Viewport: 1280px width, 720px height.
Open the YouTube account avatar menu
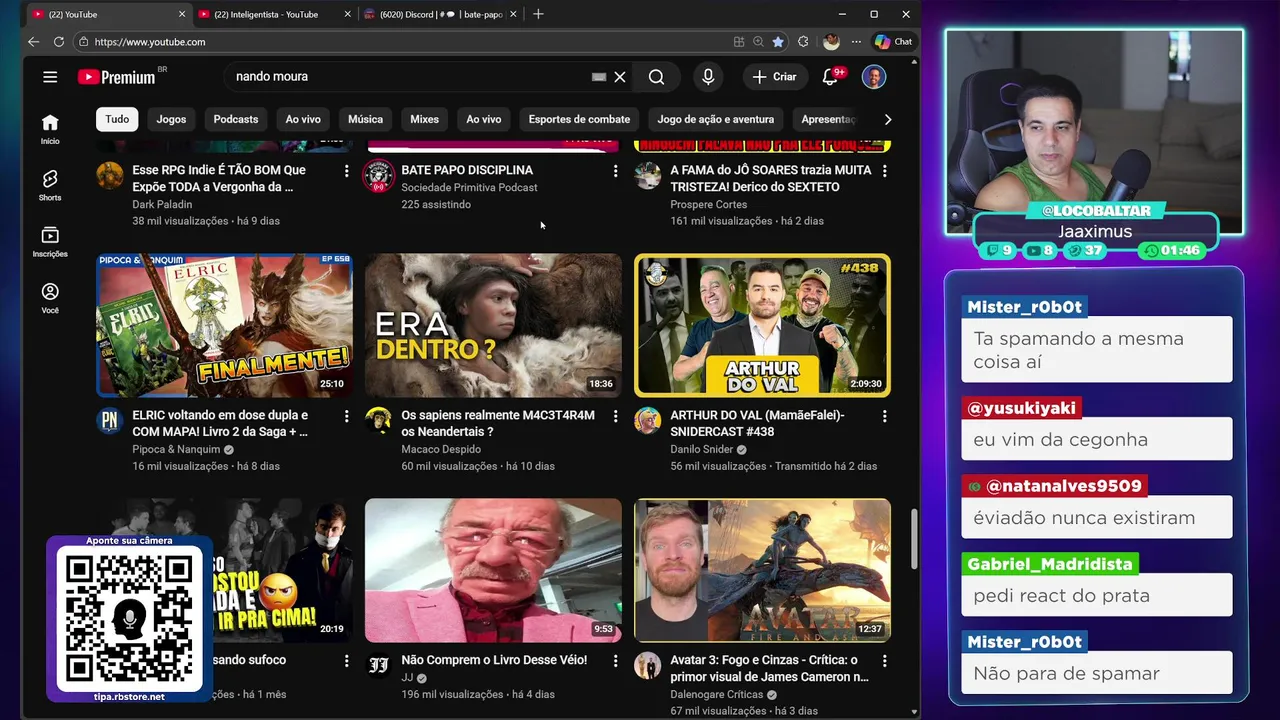[x=874, y=76]
